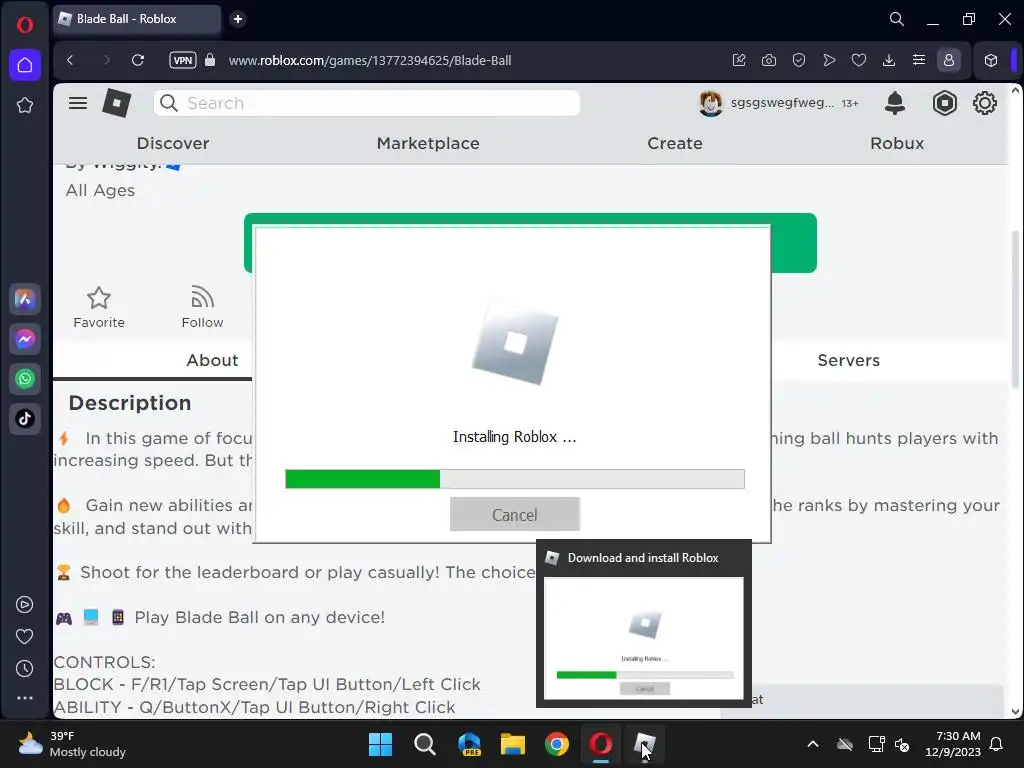Open the clock showing 7:30 AM
Viewport: 1024px width, 768px height.
point(953,744)
